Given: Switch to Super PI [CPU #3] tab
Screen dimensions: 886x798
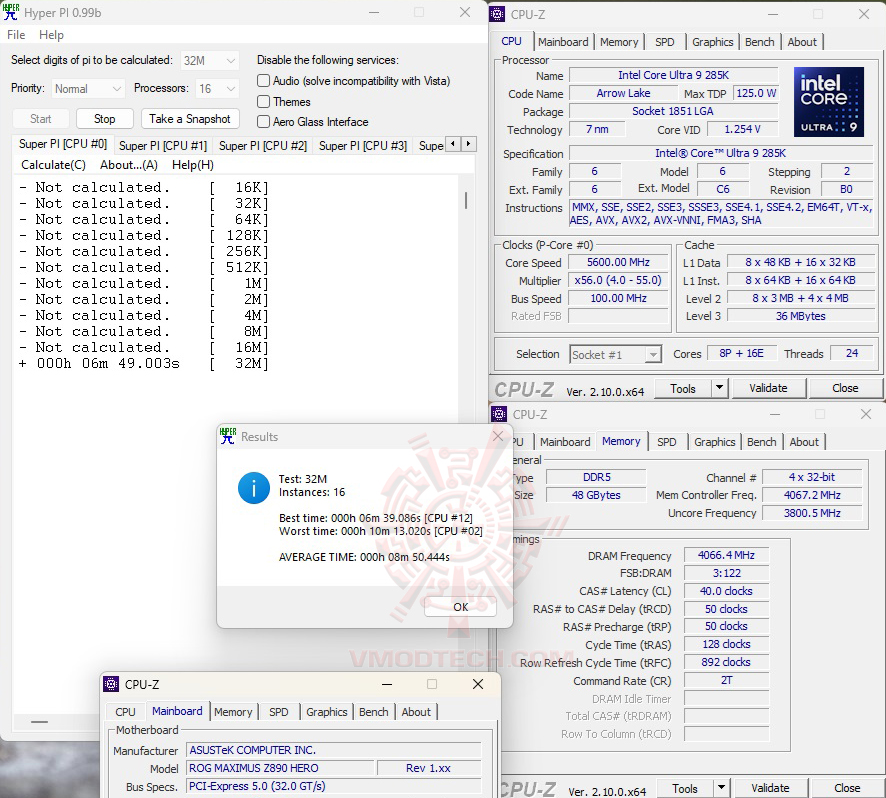Looking at the screenshot, I should click(x=363, y=146).
